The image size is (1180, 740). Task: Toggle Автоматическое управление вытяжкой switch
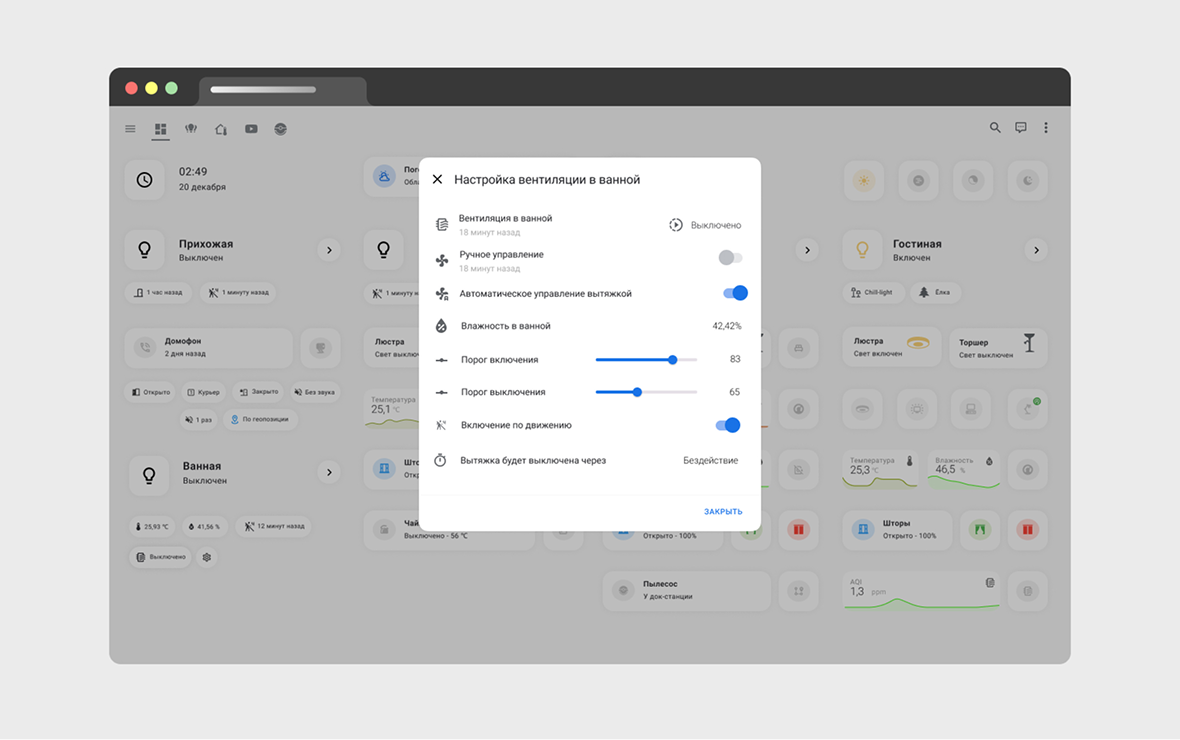click(x=735, y=293)
